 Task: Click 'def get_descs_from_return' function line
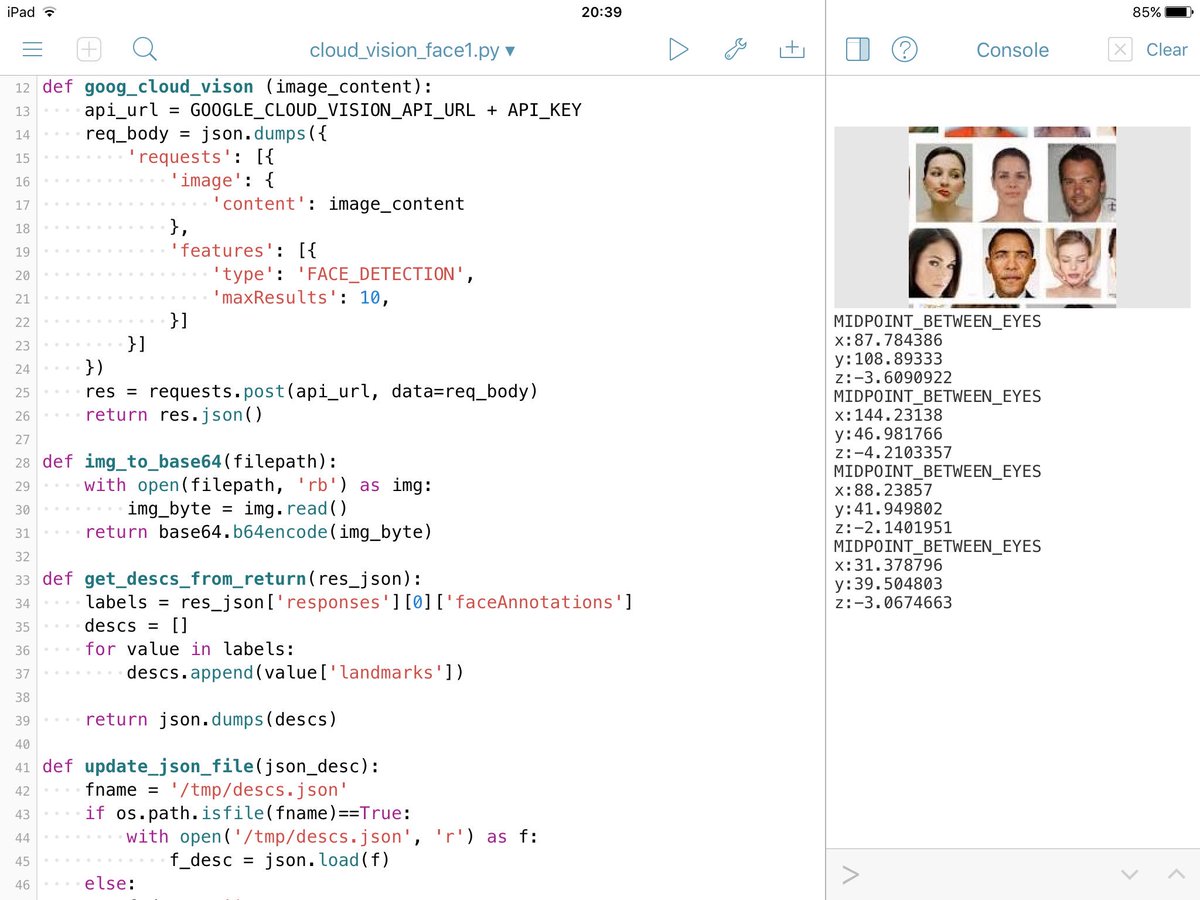(x=232, y=578)
